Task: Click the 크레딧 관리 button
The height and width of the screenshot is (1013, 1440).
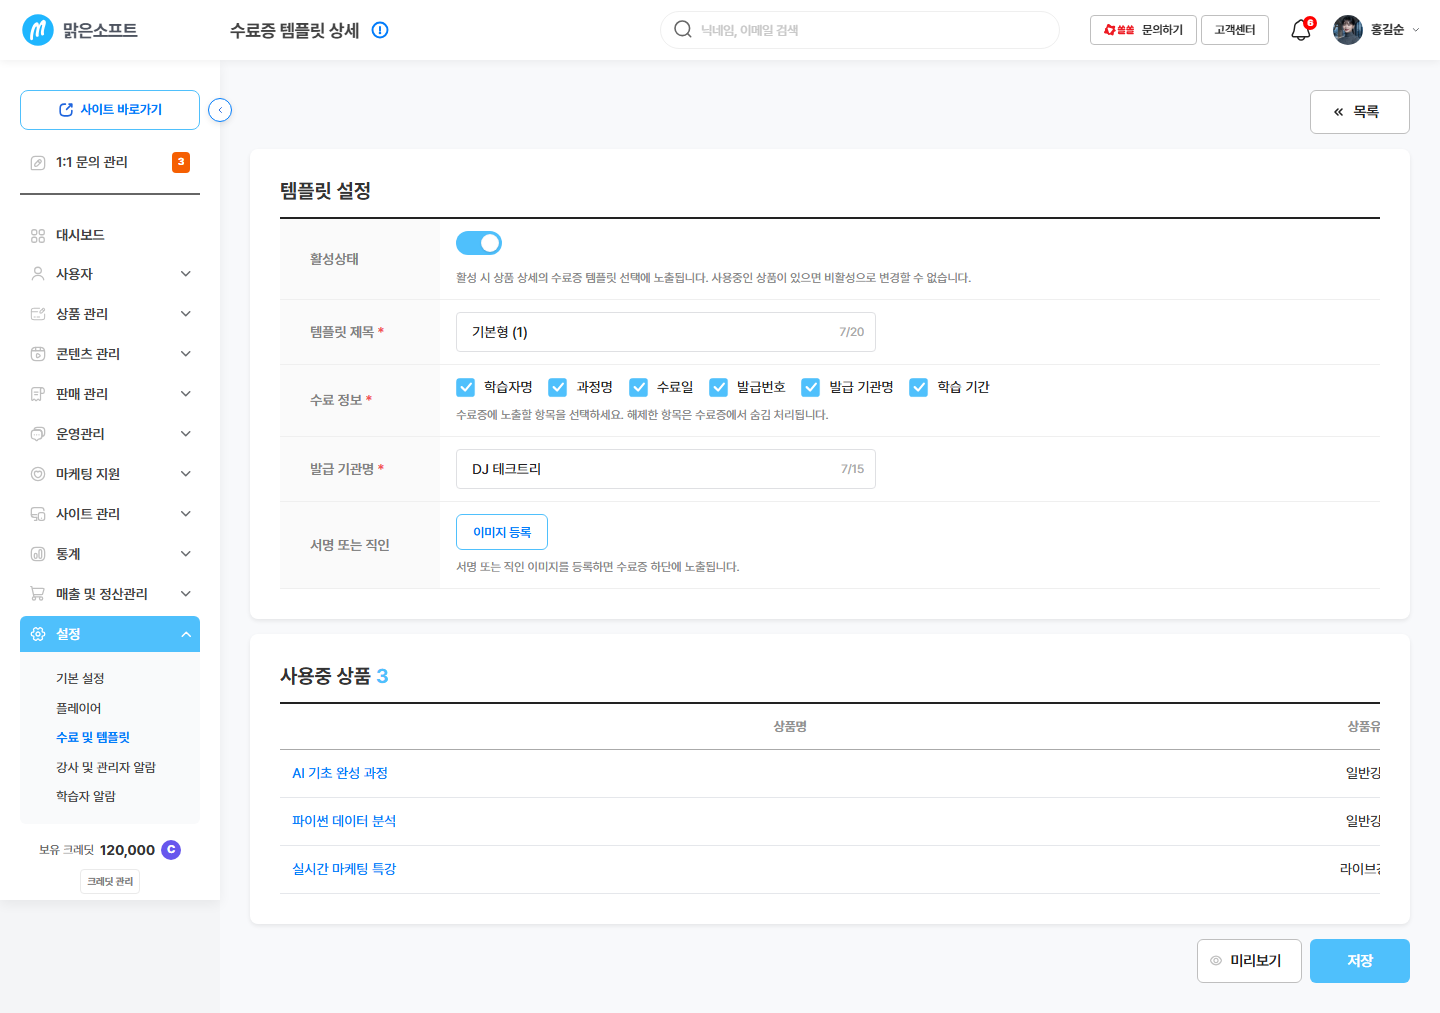Action: click(x=110, y=881)
